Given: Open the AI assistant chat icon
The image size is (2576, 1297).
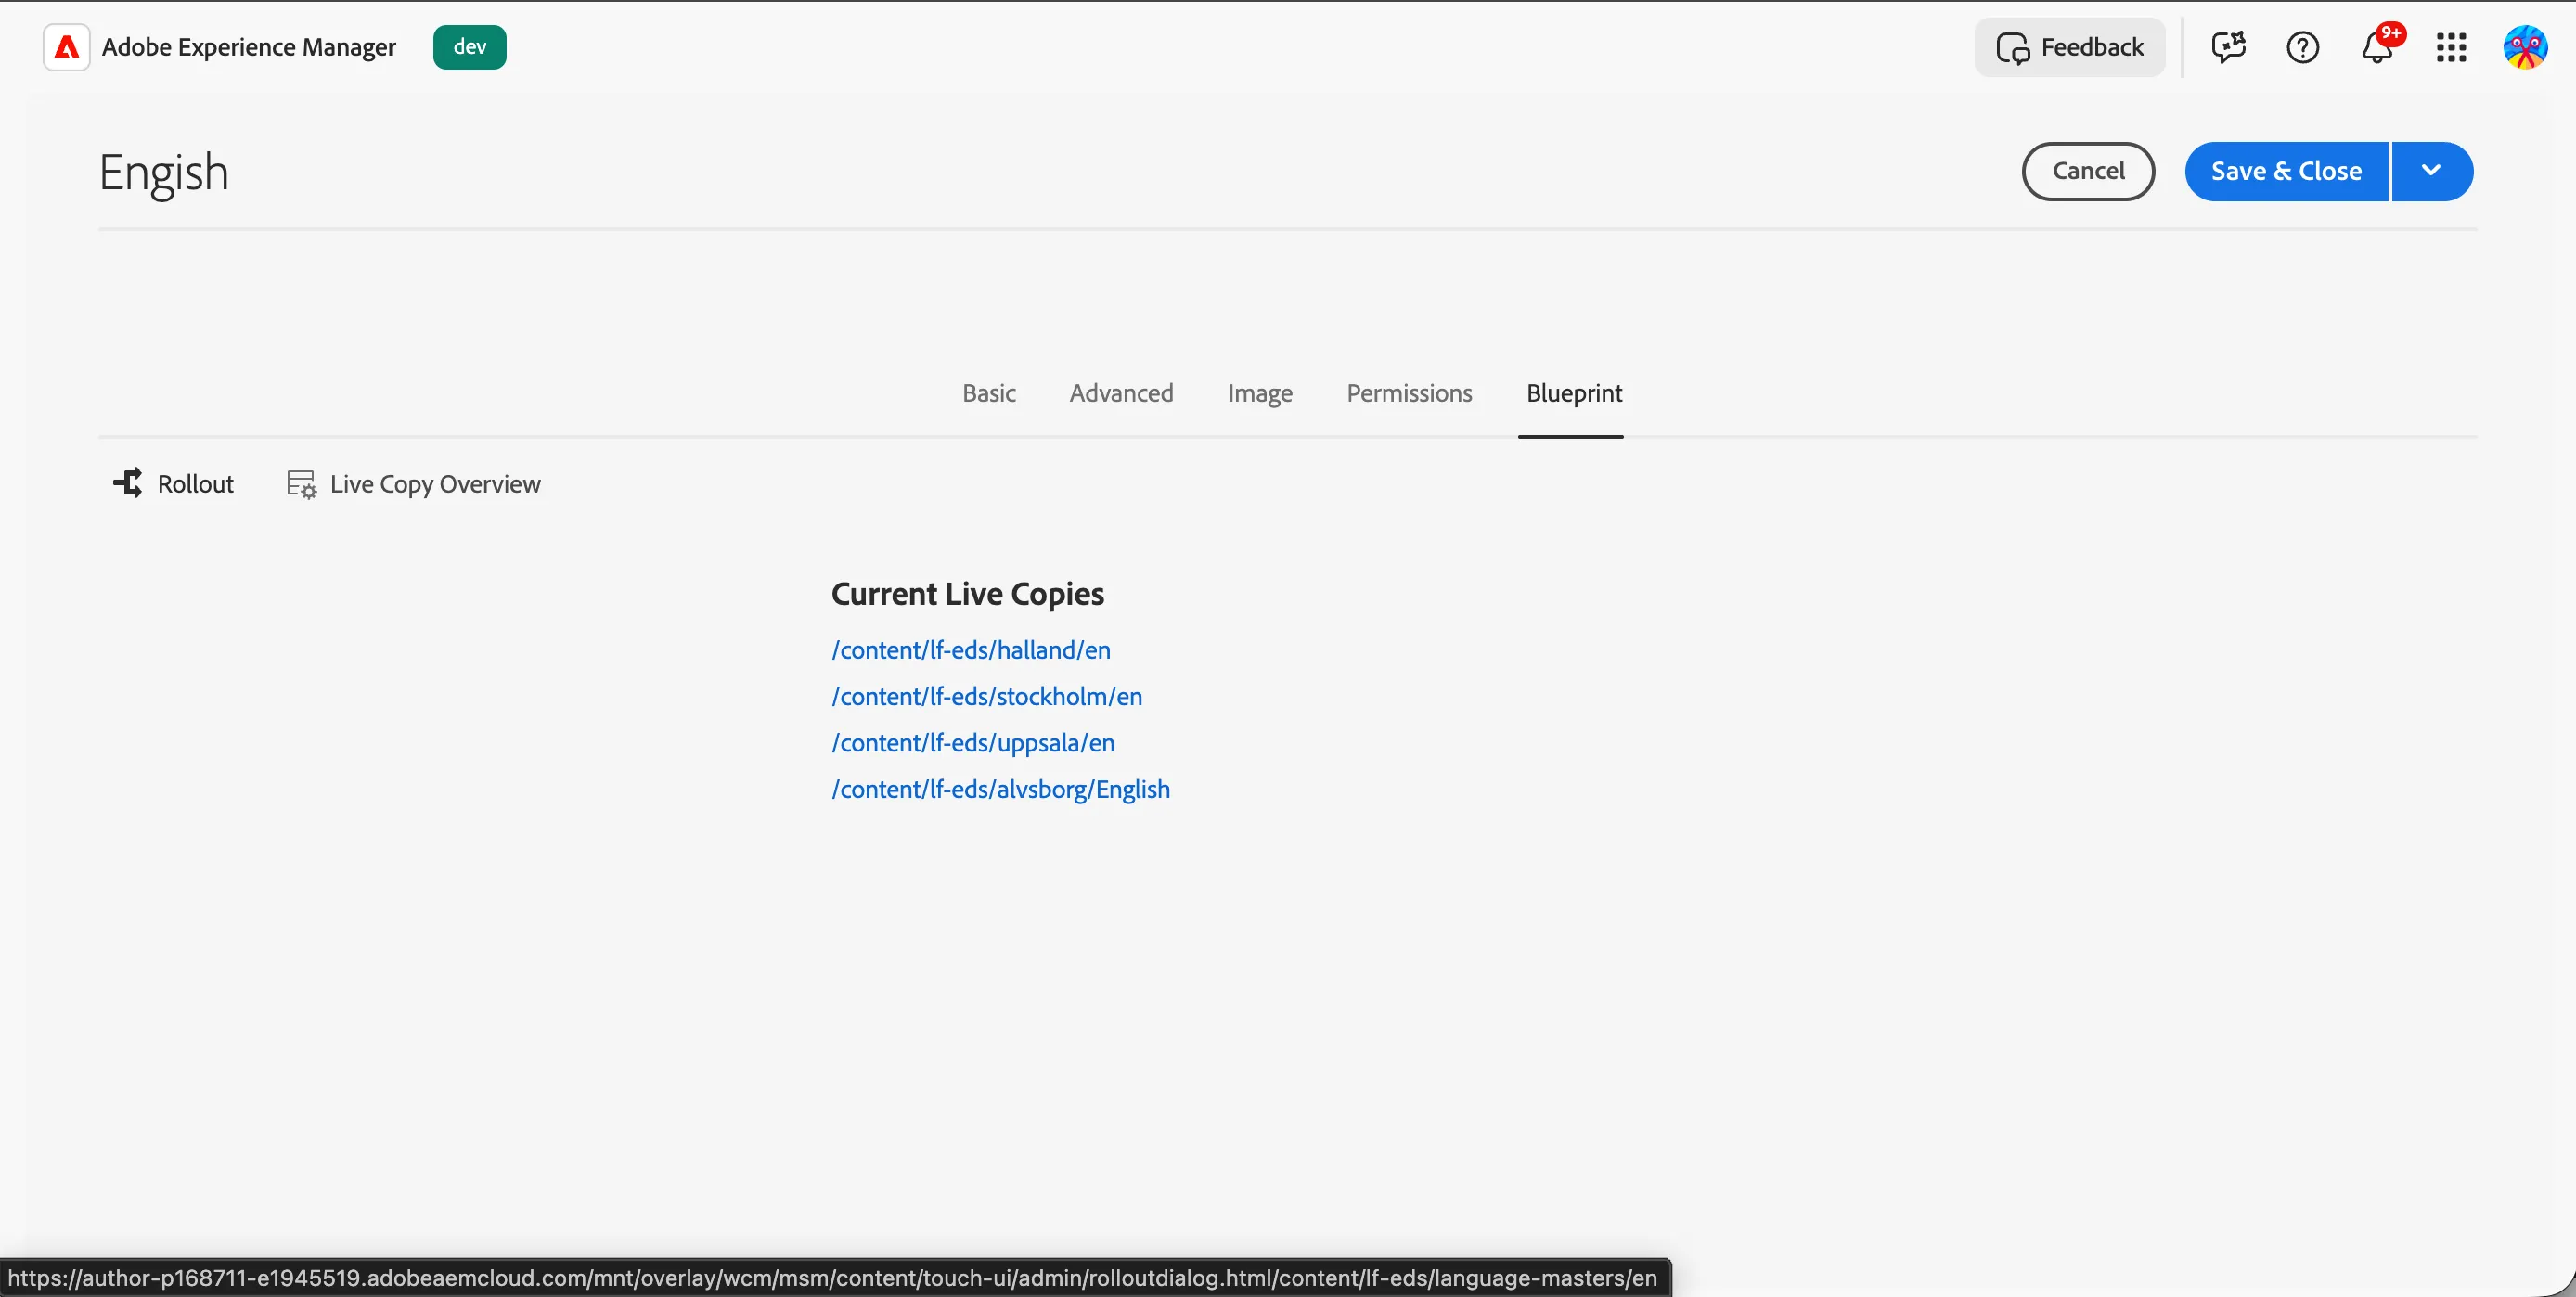Looking at the screenshot, I should tap(2228, 47).
